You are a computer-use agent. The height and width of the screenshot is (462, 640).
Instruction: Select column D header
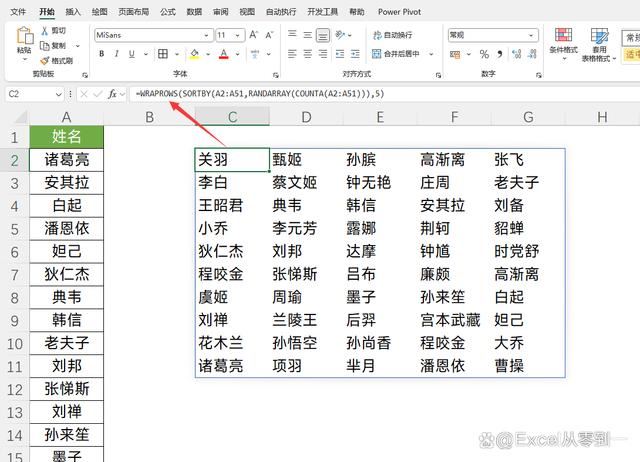click(306, 118)
